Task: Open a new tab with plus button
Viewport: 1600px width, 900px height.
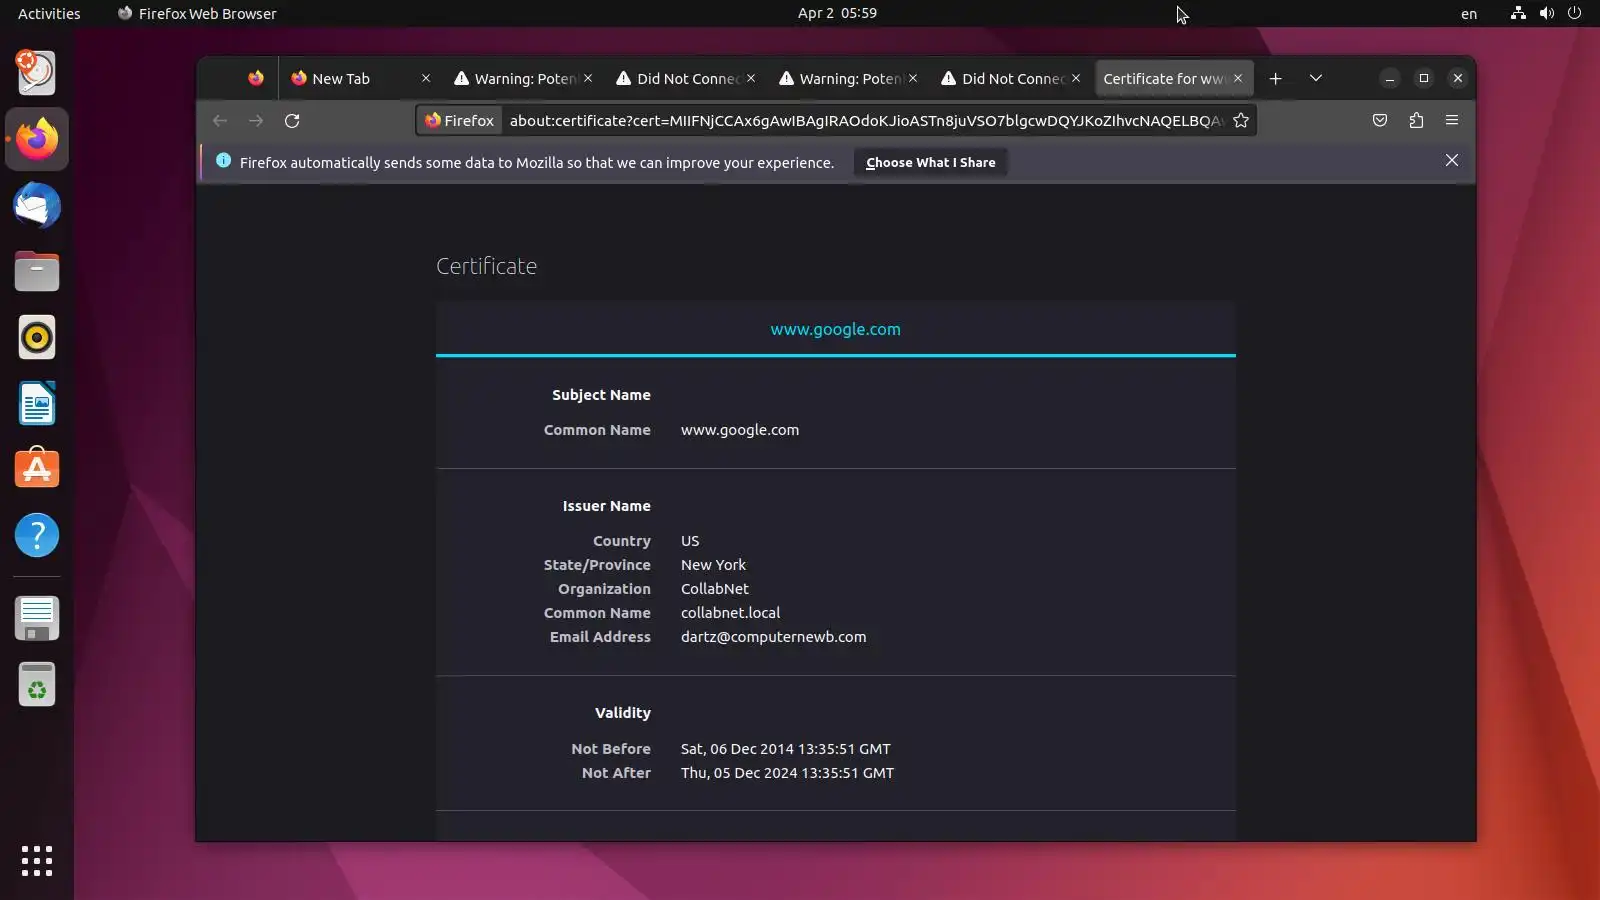Action: coord(1275,78)
